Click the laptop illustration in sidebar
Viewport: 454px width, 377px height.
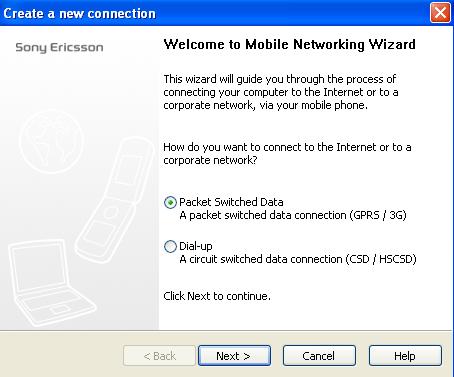point(51,283)
